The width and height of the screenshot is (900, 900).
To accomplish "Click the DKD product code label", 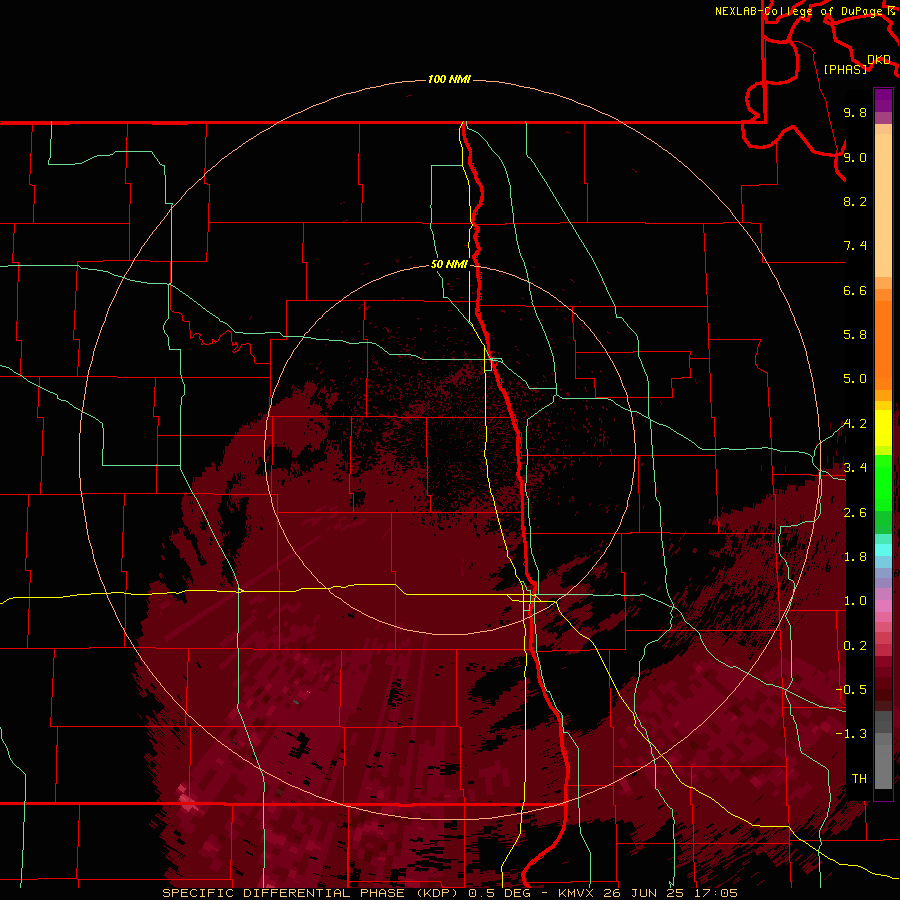I will coord(879,59).
